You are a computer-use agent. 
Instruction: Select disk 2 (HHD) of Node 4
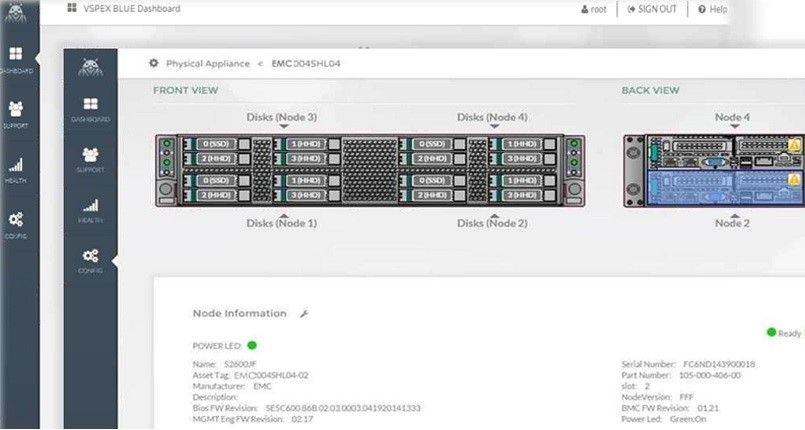click(433, 159)
